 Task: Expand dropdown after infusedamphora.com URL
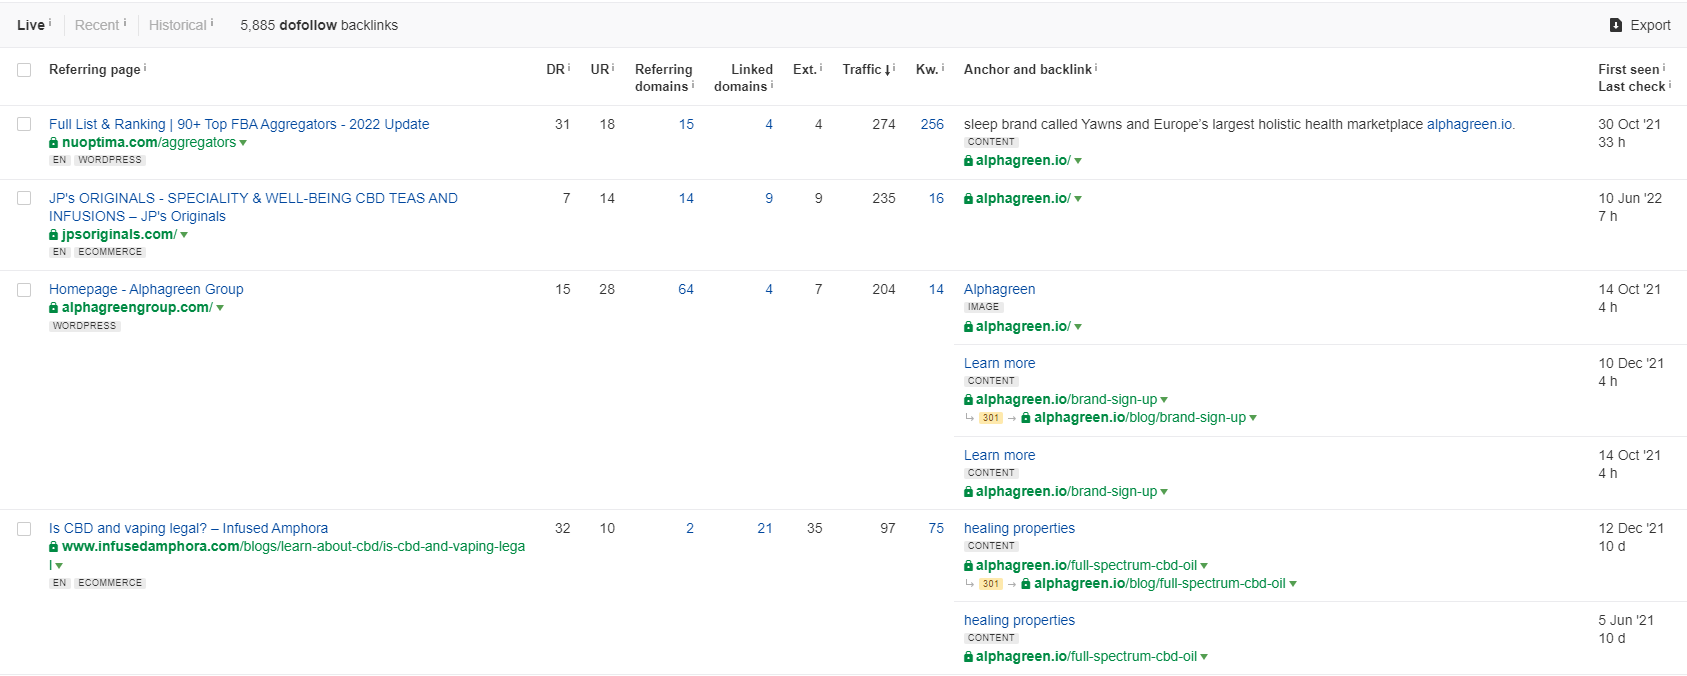click(59, 566)
